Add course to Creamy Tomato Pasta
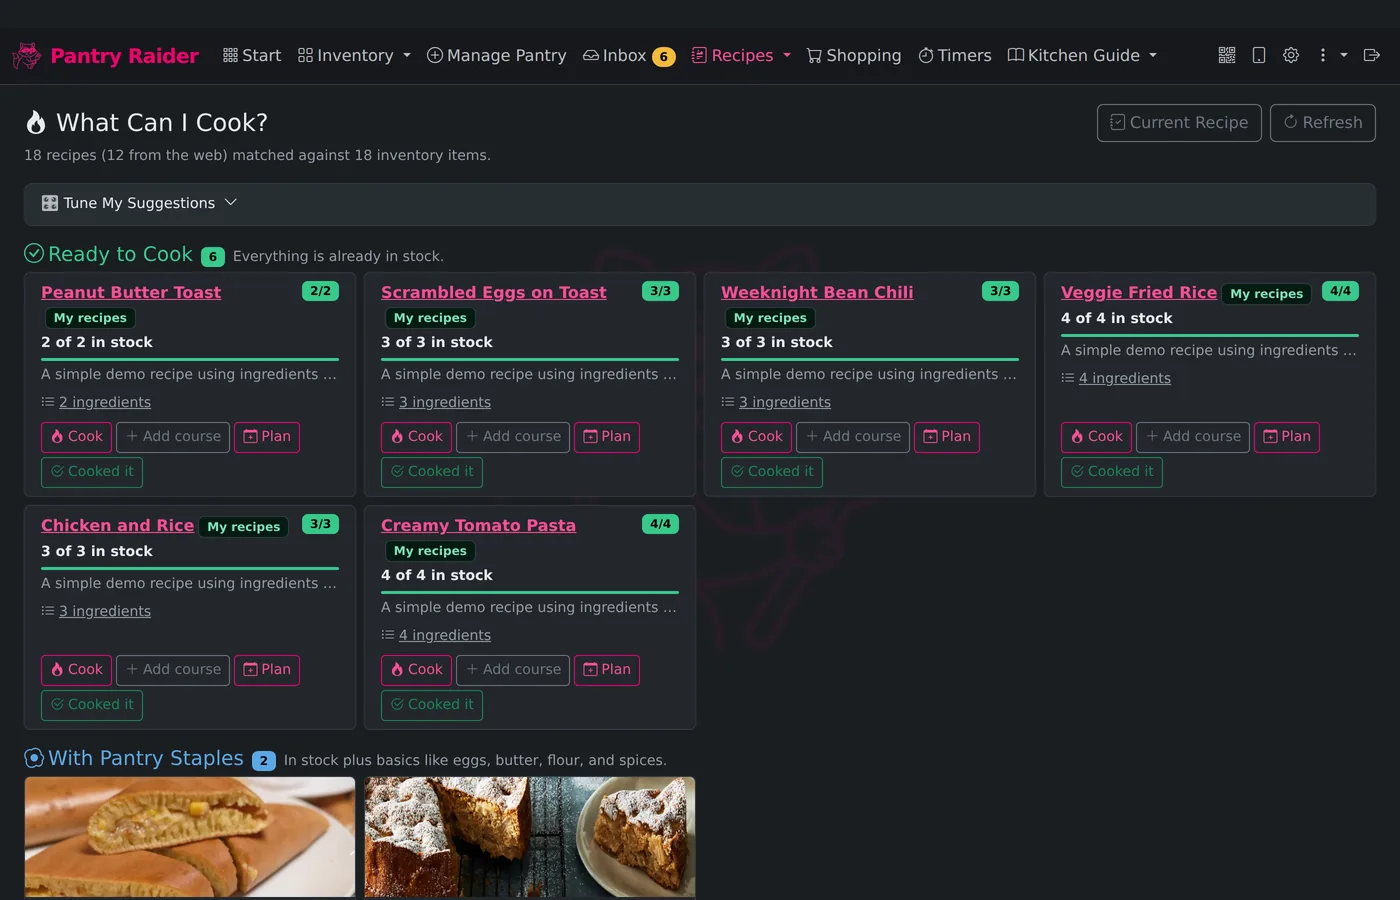The height and width of the screenshot is (900, 1400). pos(513,670)
